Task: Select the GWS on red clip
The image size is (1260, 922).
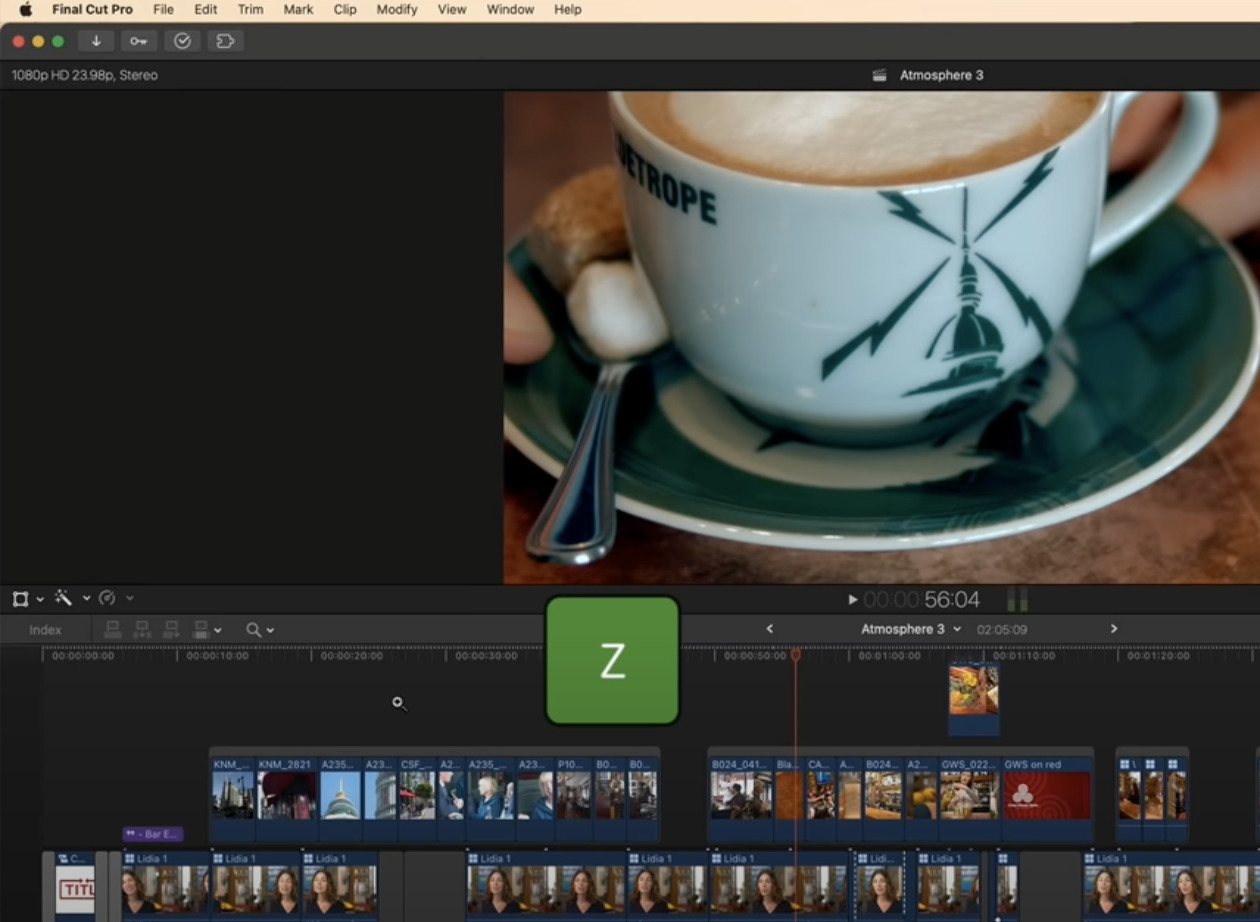Action: [x=1047, y=798]
